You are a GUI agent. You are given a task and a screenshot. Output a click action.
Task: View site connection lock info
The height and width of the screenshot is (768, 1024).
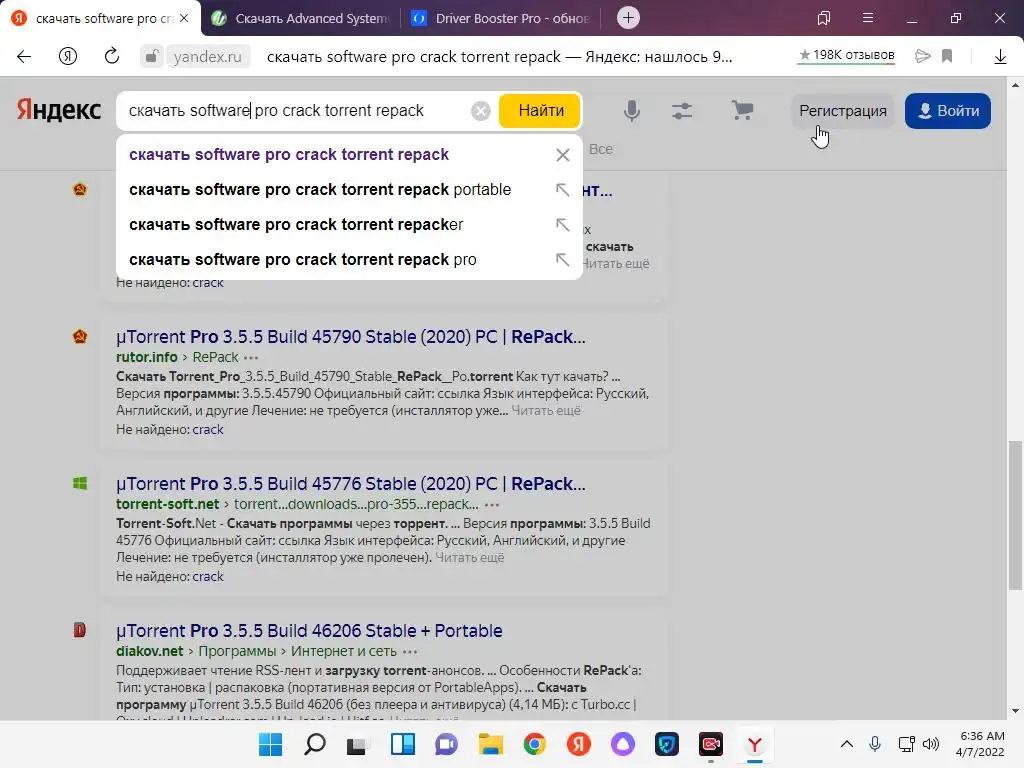pyautogui.click(x=151, y=56)
